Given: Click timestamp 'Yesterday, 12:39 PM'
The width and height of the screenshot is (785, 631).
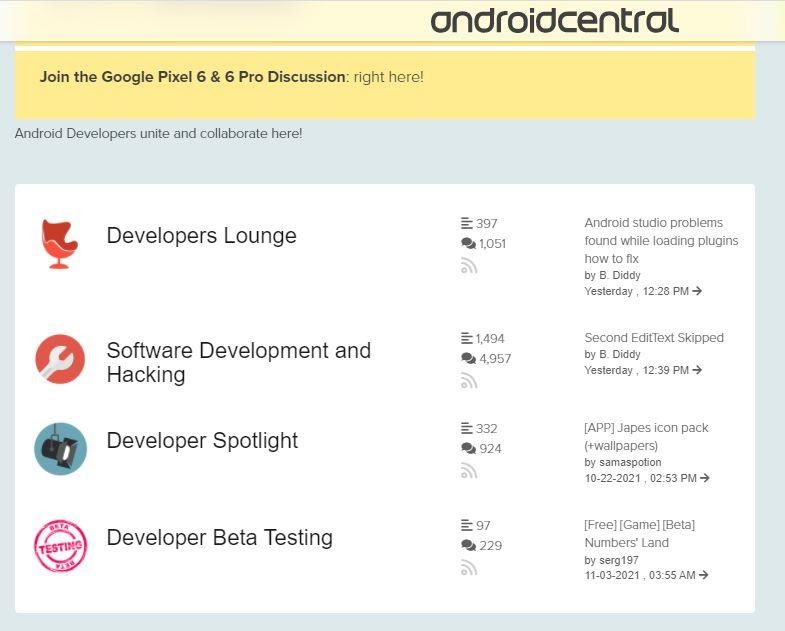Looking at the screenshot, I should tap(636, 370).
